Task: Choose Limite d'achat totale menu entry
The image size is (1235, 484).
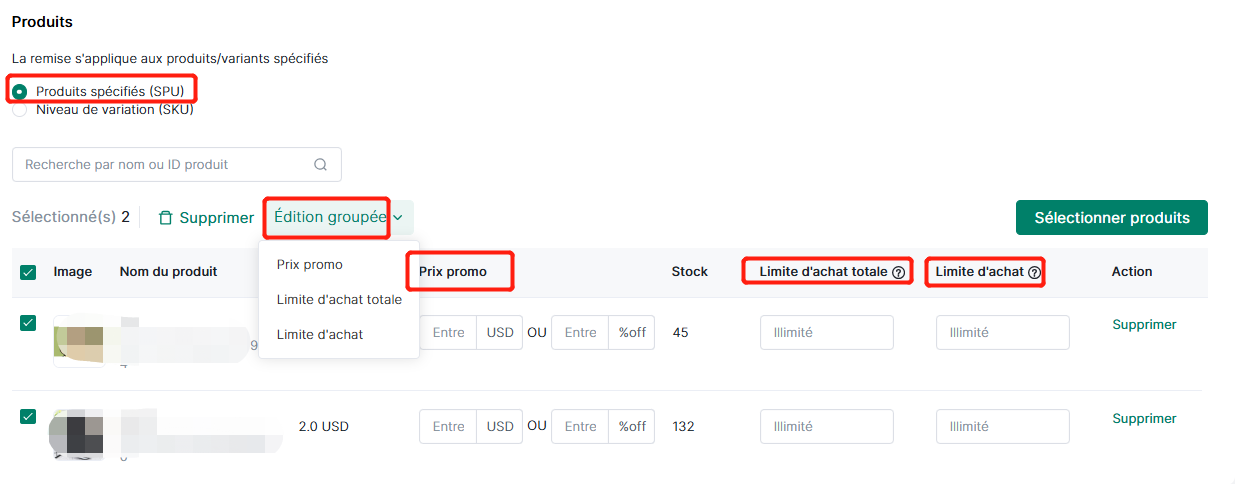Action: point(339,300)
